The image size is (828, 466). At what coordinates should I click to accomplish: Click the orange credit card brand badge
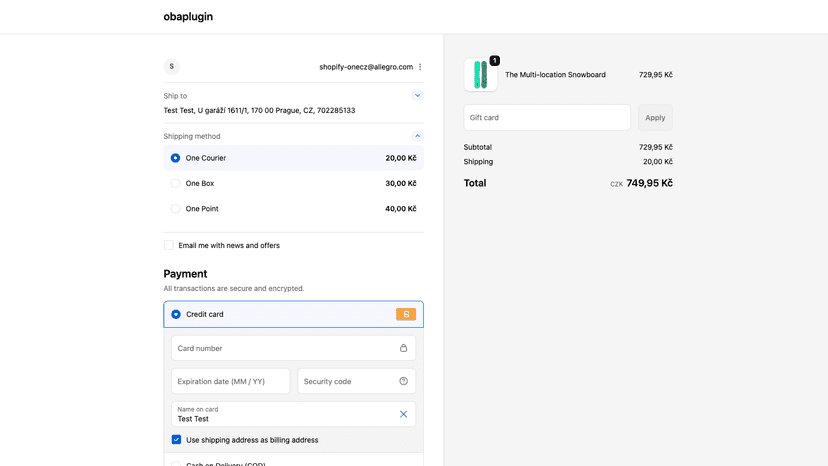coord(406,314)
